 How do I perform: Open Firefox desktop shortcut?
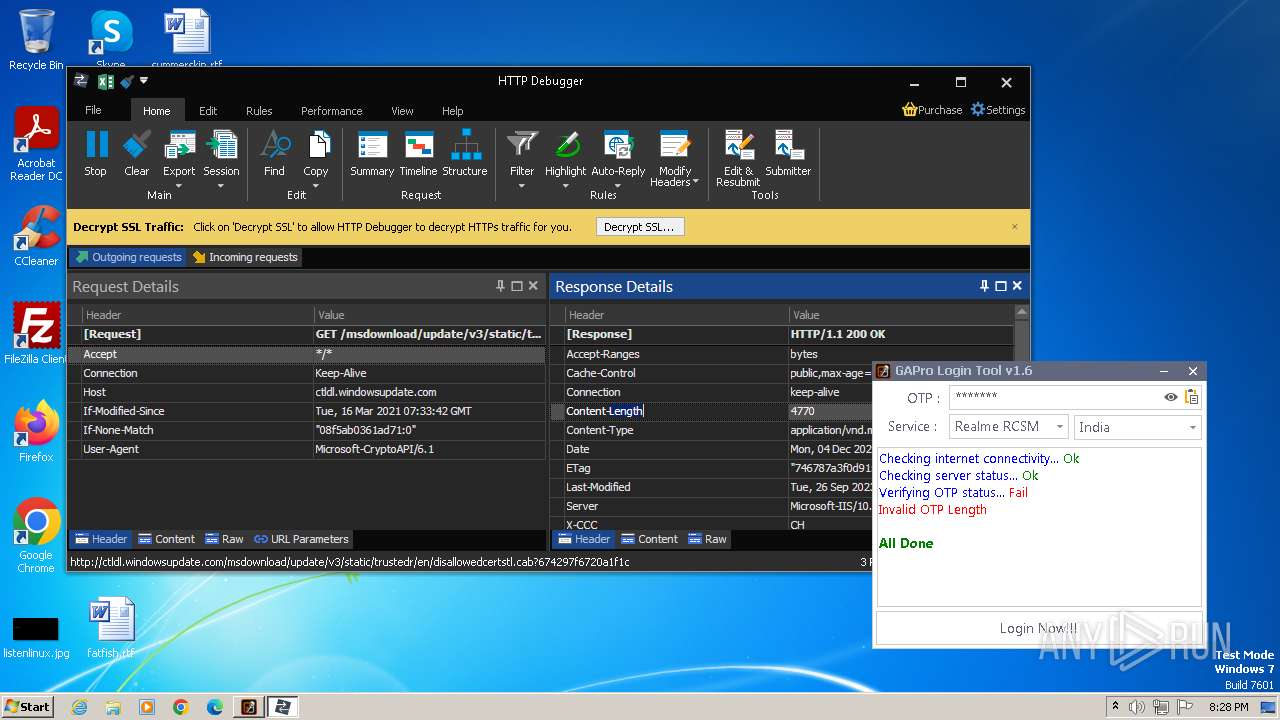36,432
